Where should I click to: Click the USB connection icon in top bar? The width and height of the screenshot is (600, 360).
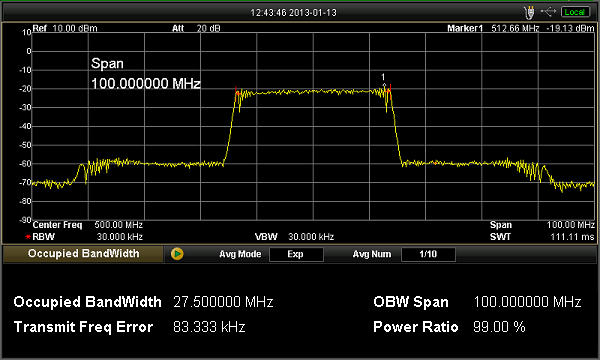(548, 12)
